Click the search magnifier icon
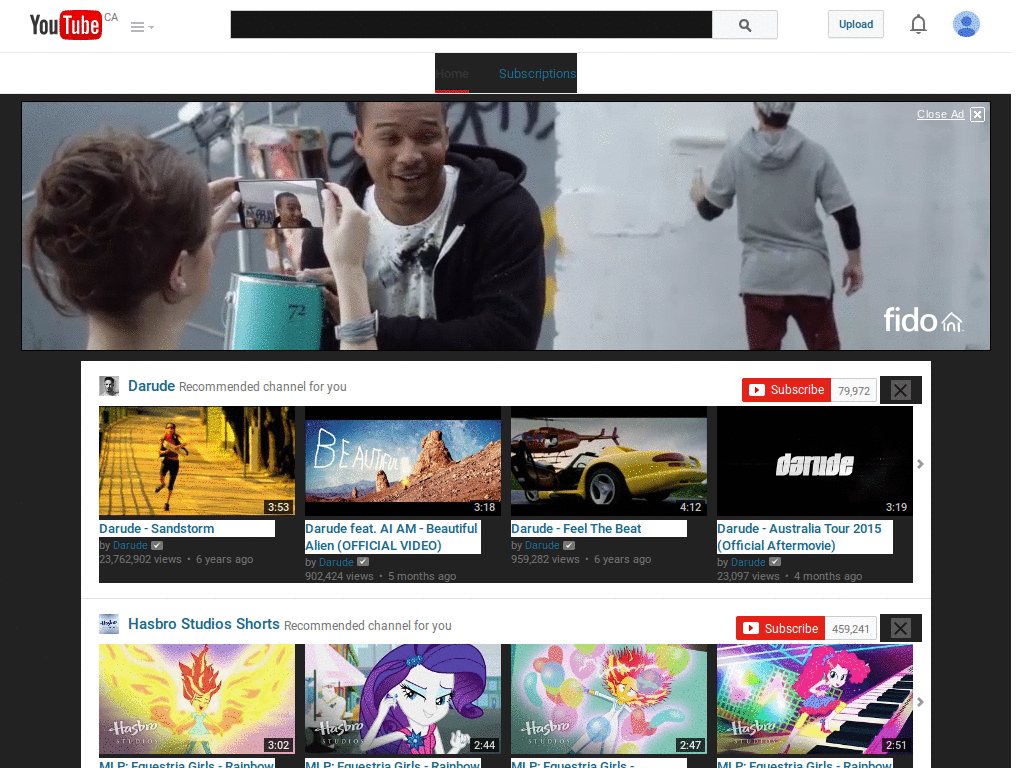 [744, 24]
